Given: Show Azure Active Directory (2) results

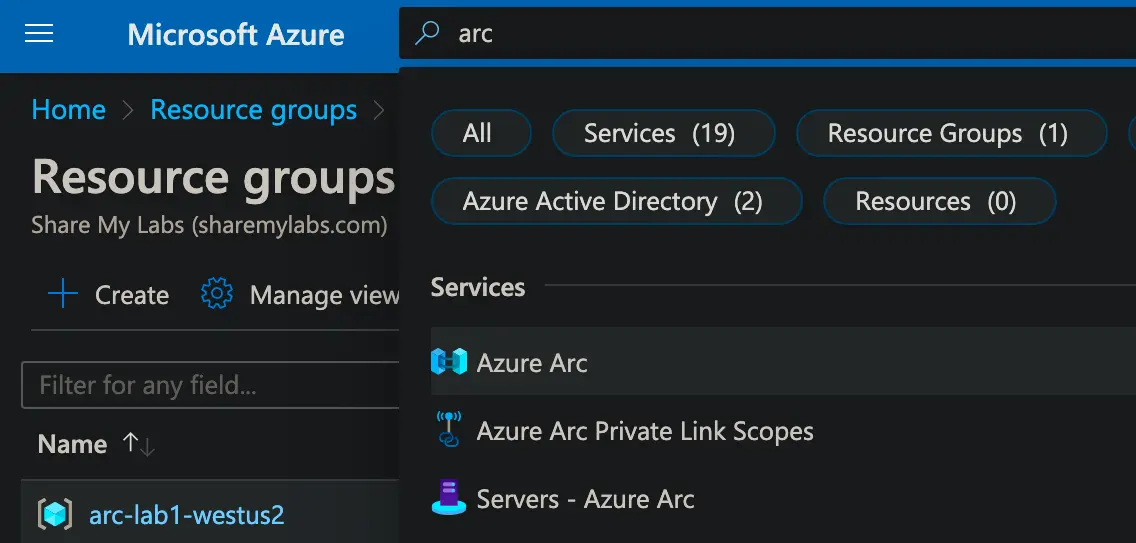Looking at the screenshot, I should tap(614, 201).
